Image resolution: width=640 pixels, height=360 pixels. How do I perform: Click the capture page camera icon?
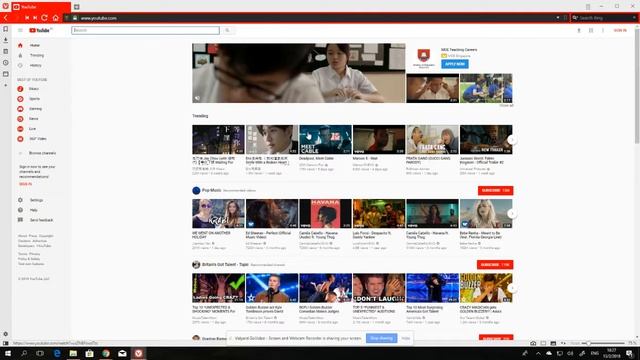533,343
